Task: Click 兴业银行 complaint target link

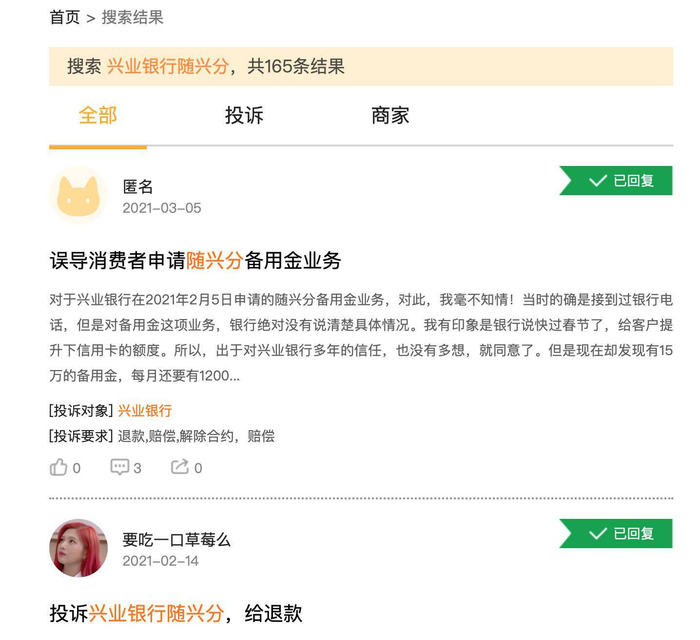Action: click(x=145, y=410)
